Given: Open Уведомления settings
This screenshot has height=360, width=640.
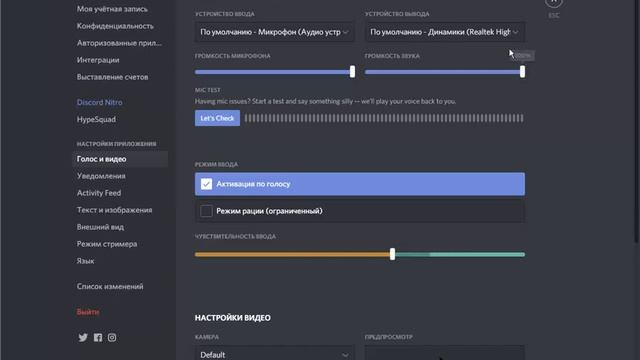Looking at the screenshot, I should [x=101, y=176].
